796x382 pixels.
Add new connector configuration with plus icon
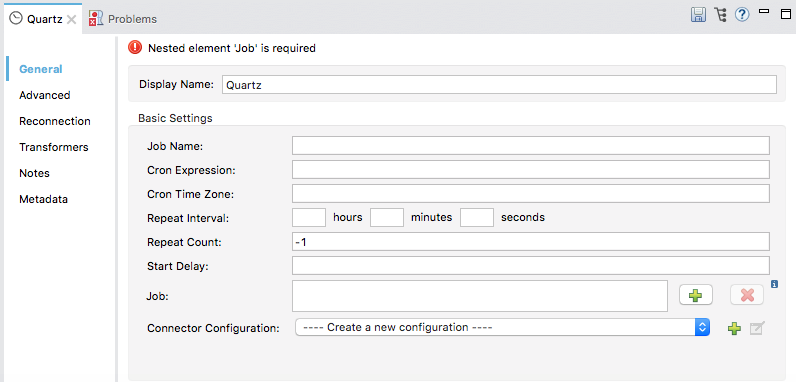click(734, 328)
